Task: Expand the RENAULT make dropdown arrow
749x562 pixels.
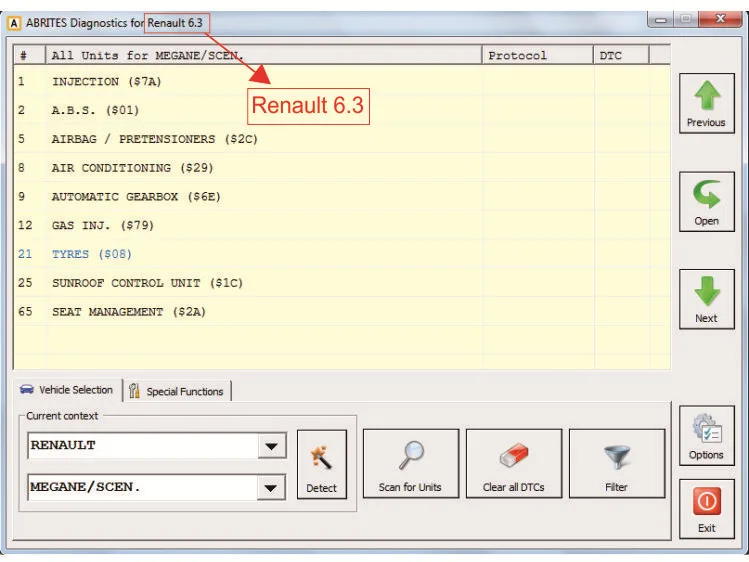Action: 272,446
